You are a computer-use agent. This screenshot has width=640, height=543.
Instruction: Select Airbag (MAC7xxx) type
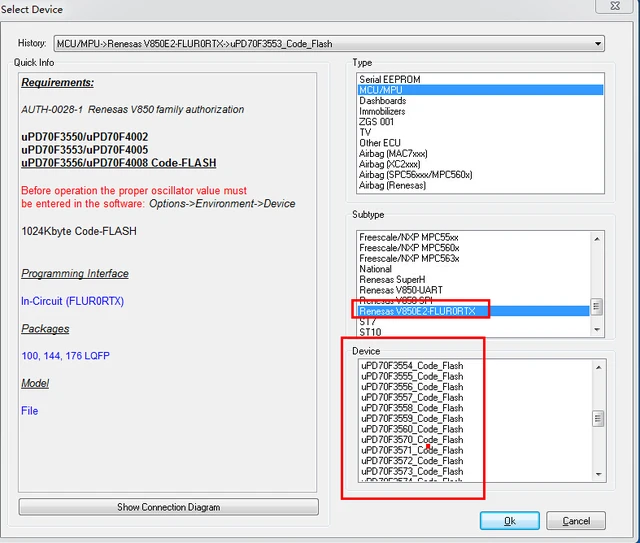(480, 154)
